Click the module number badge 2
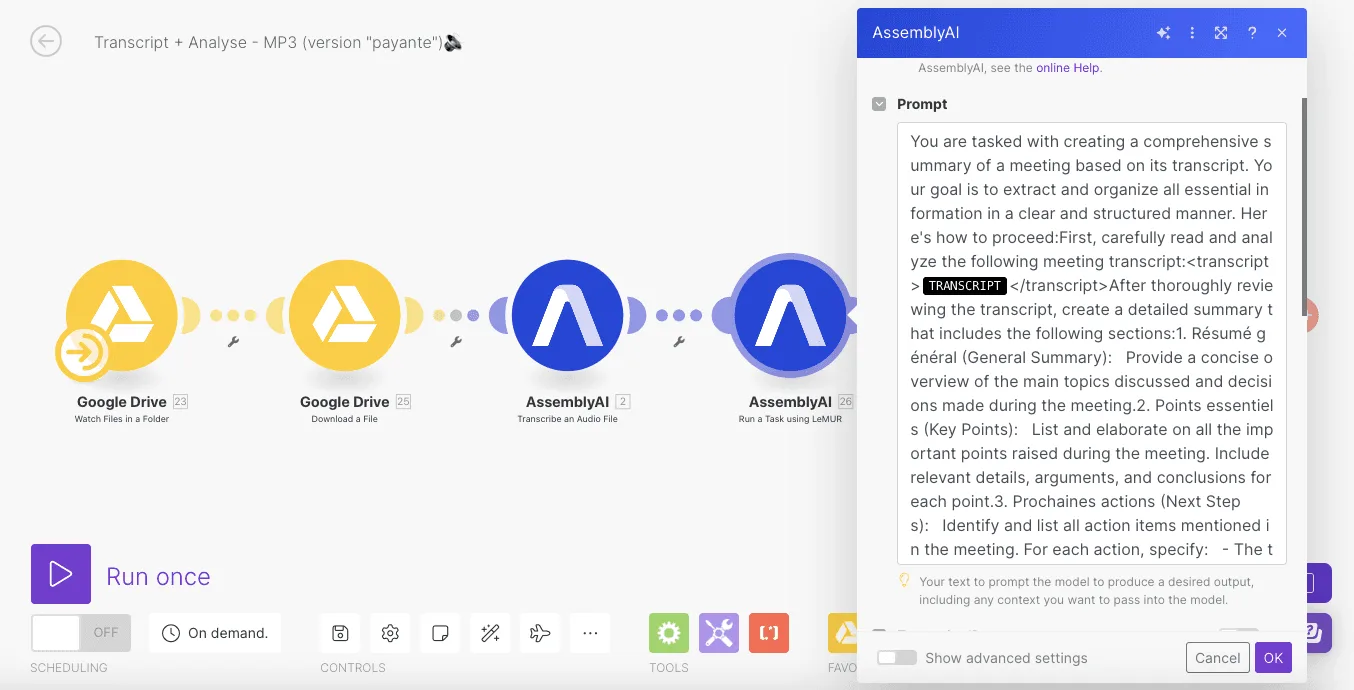This screenshot has width=1354, height=690. point(622,402)
